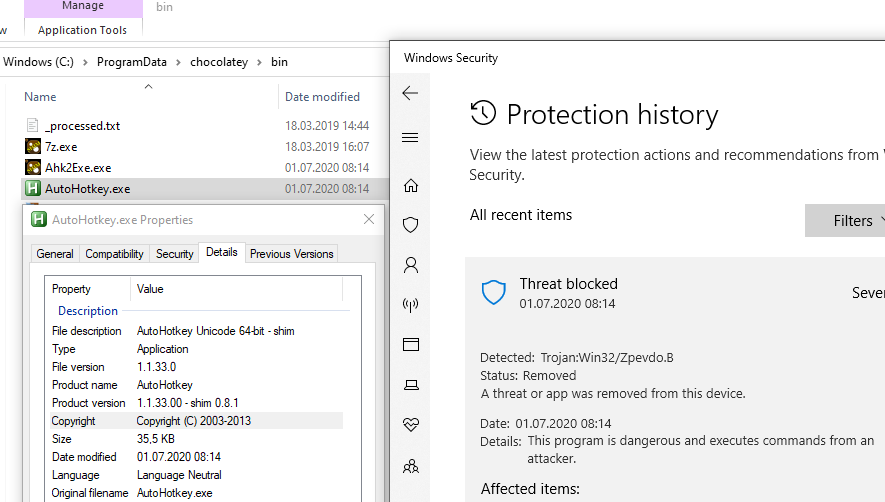The height and width of the screenshot is (502, 885).
Task: Select the AutoHotkey.exe file row
Action: tap(205, 189)
